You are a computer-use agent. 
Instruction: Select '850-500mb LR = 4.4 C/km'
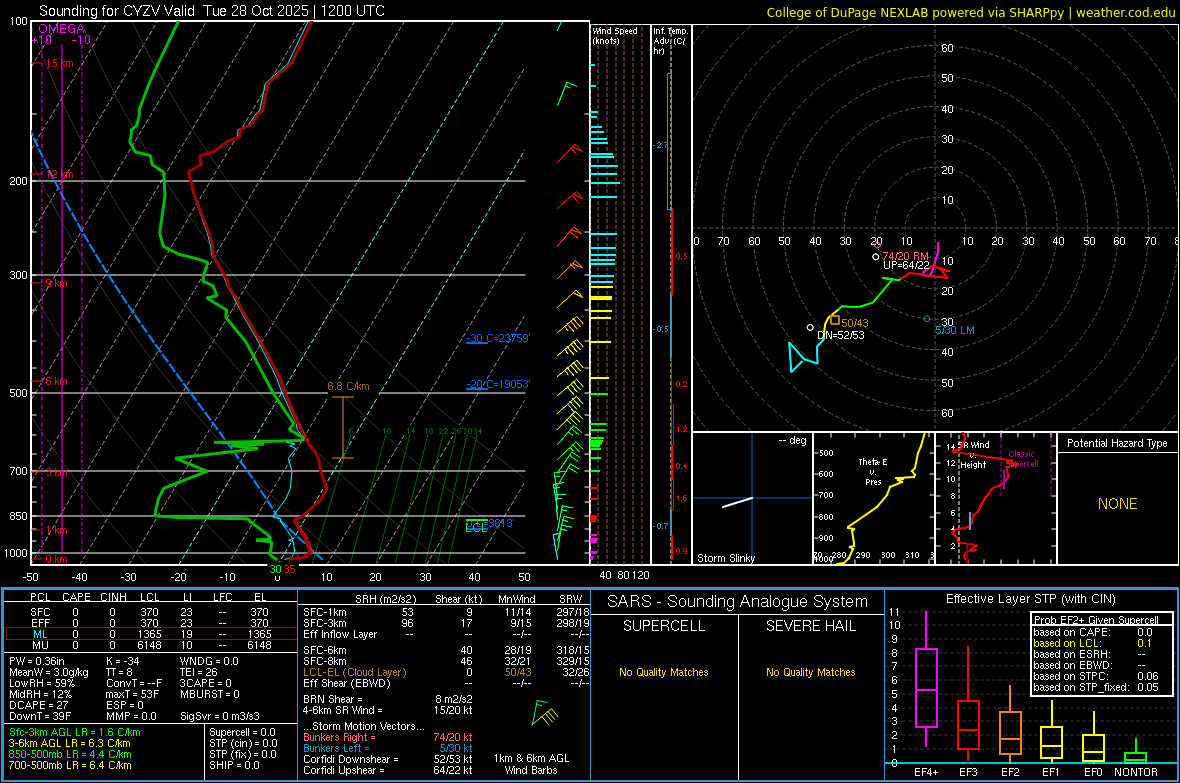point(70,754)
